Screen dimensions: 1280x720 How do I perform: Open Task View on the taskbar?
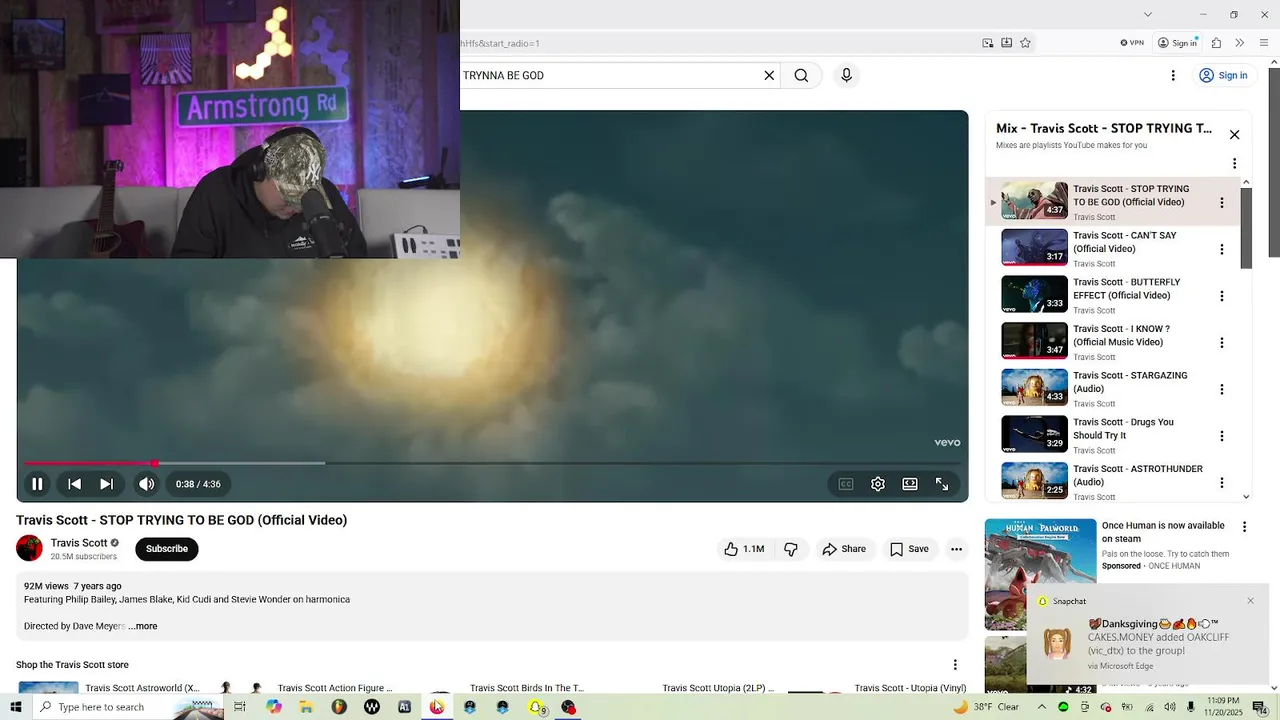[240, 707]
